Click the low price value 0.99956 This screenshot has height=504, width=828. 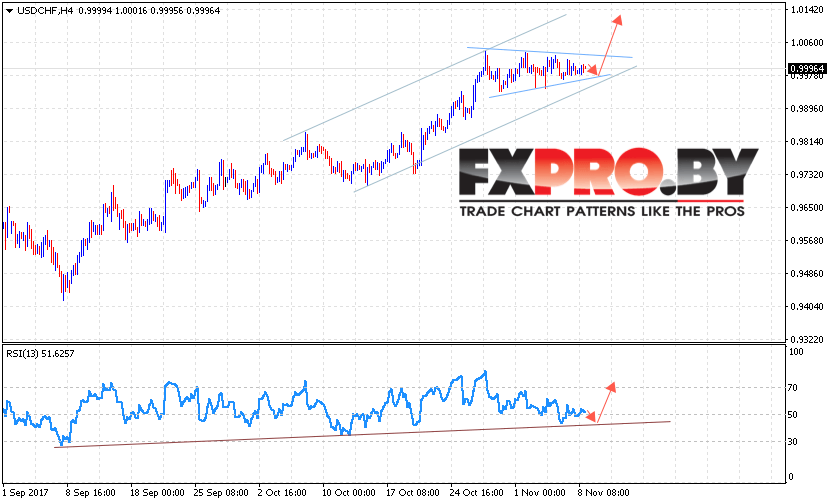coord(167,11)
